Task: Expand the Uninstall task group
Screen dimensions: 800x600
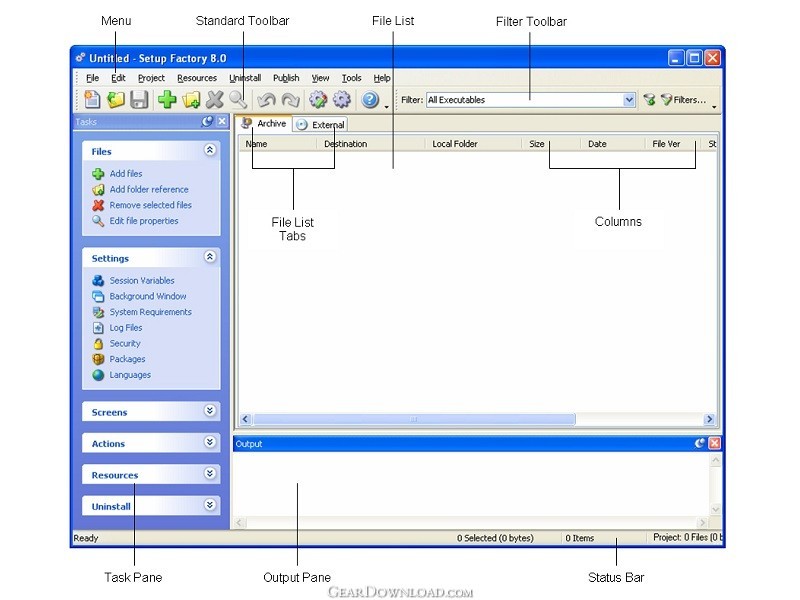Action: point(210,505)
